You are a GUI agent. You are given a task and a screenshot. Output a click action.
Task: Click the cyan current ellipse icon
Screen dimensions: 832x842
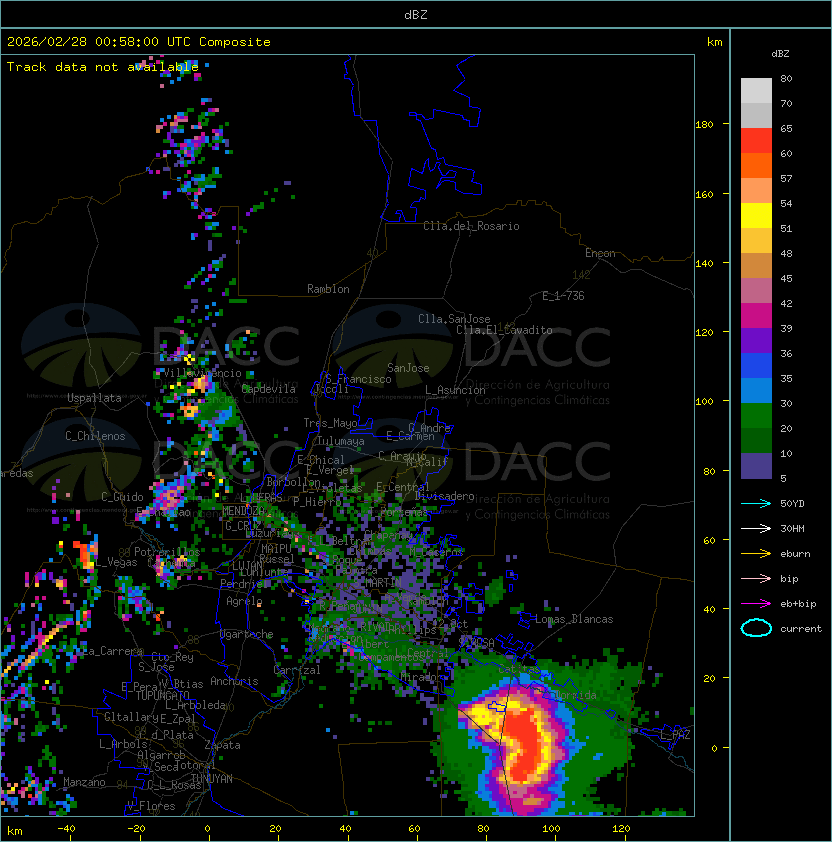[x=756, y=628]
